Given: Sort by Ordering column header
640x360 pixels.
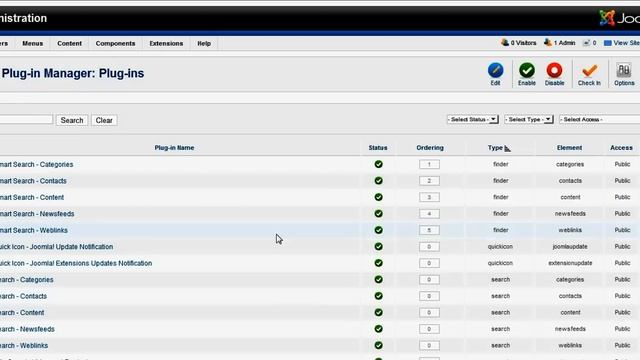Looking at the screenshot, I should point(430,148).
